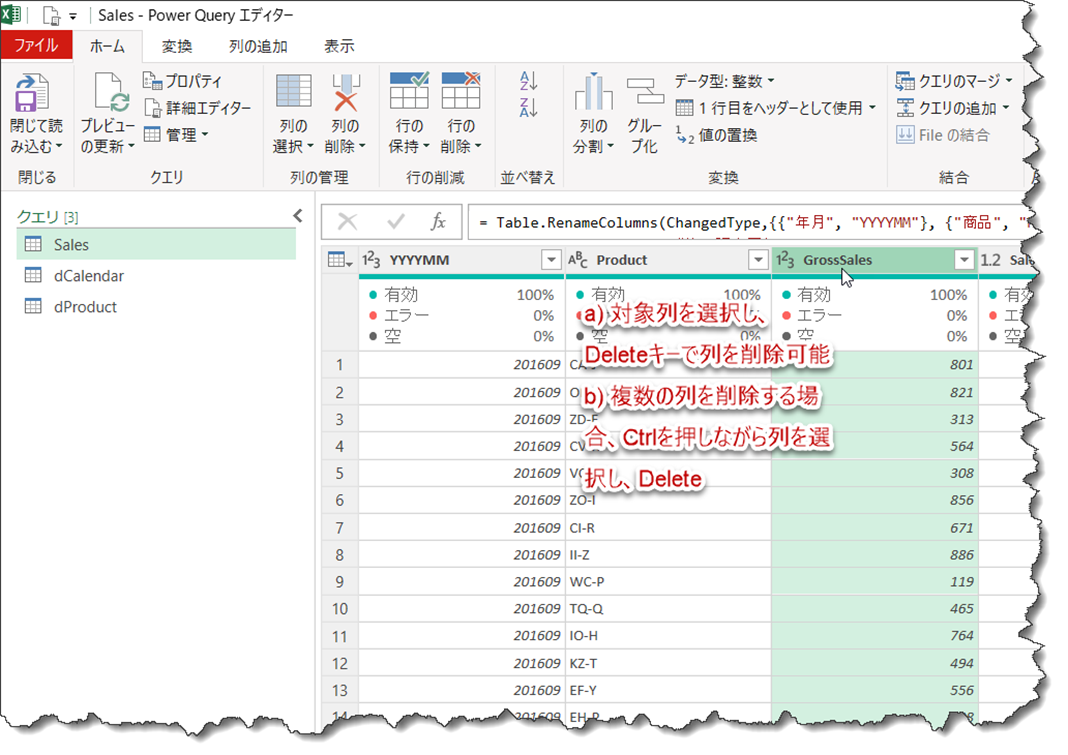
Task: Click the GrossSales column 123 type icon
Action: 785,260
